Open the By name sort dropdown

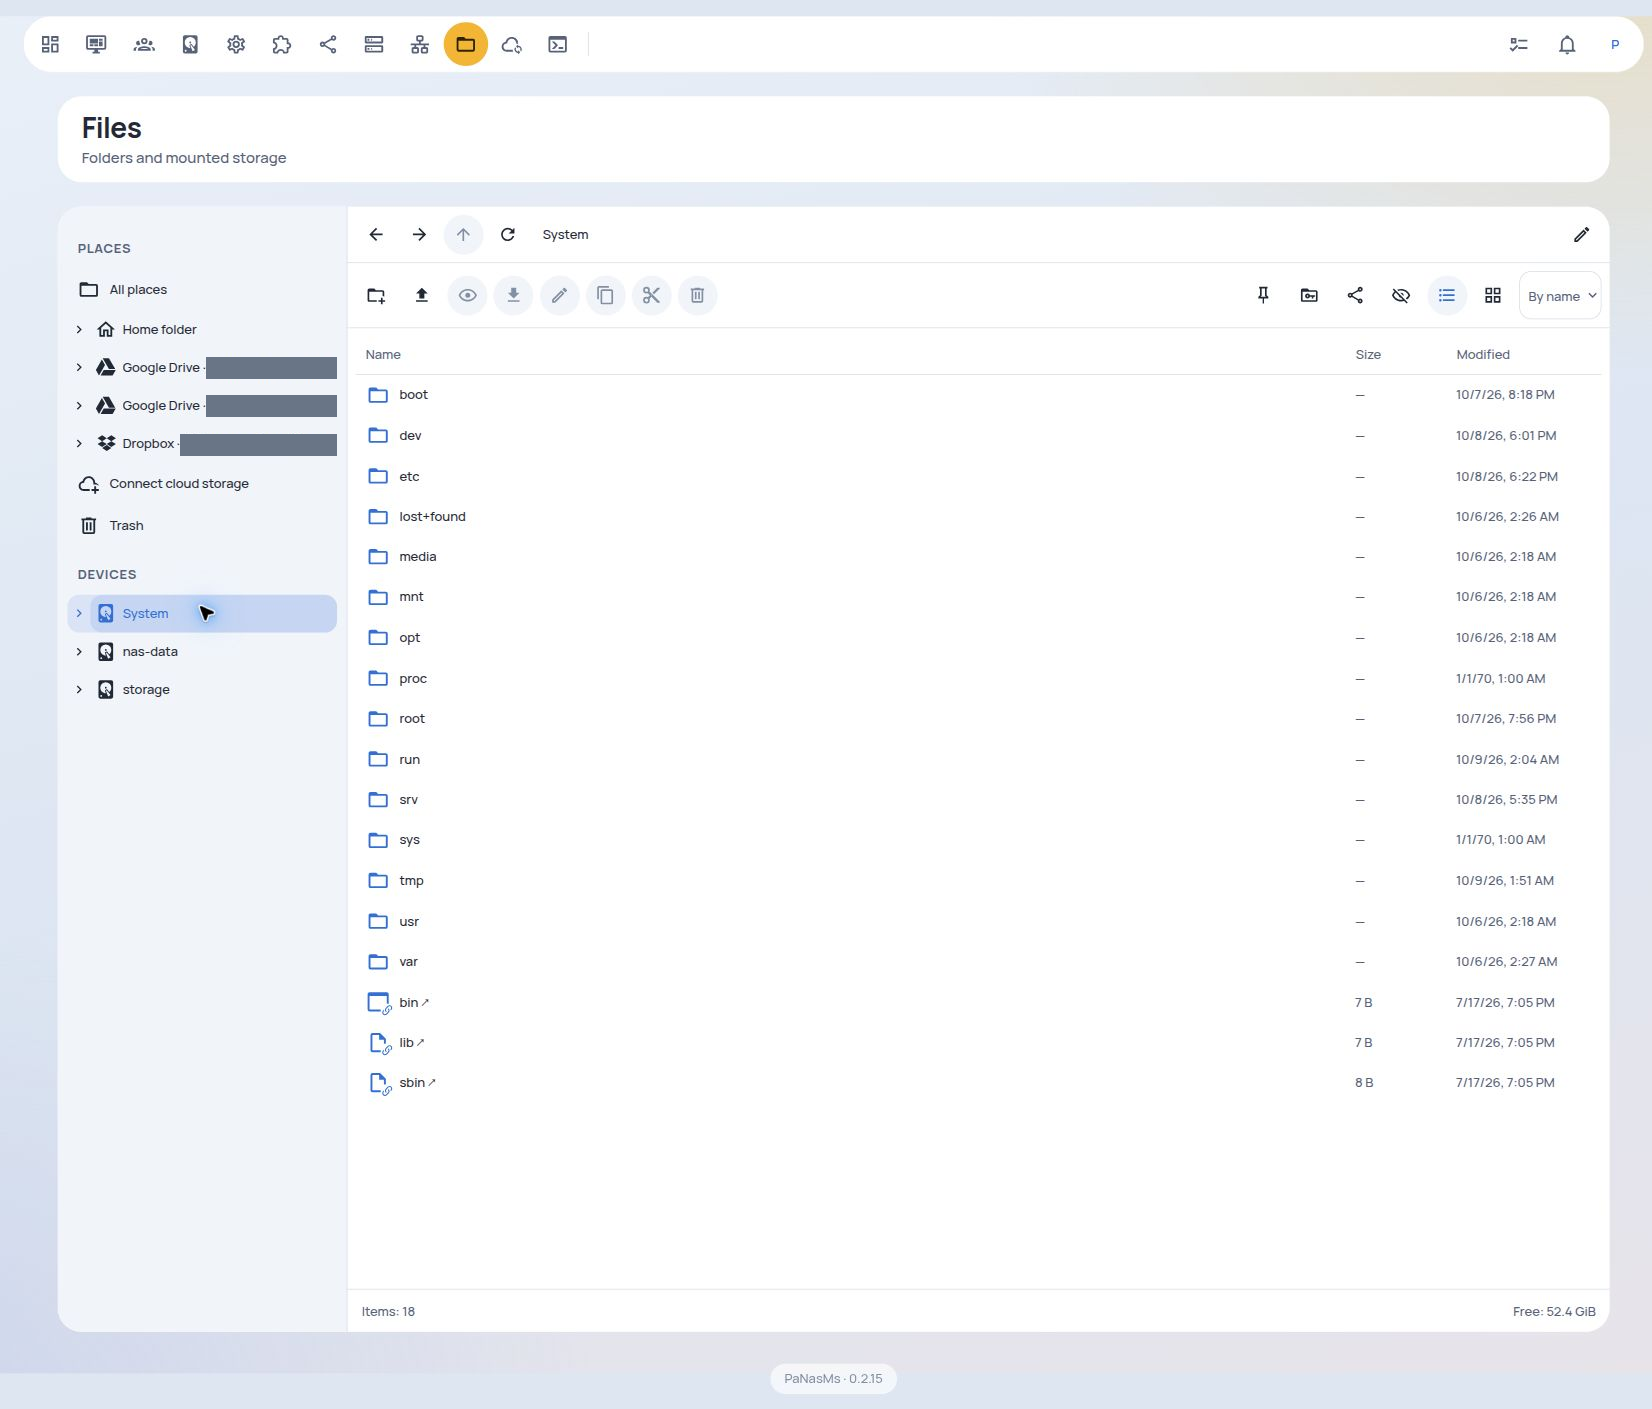point(1560,296)
